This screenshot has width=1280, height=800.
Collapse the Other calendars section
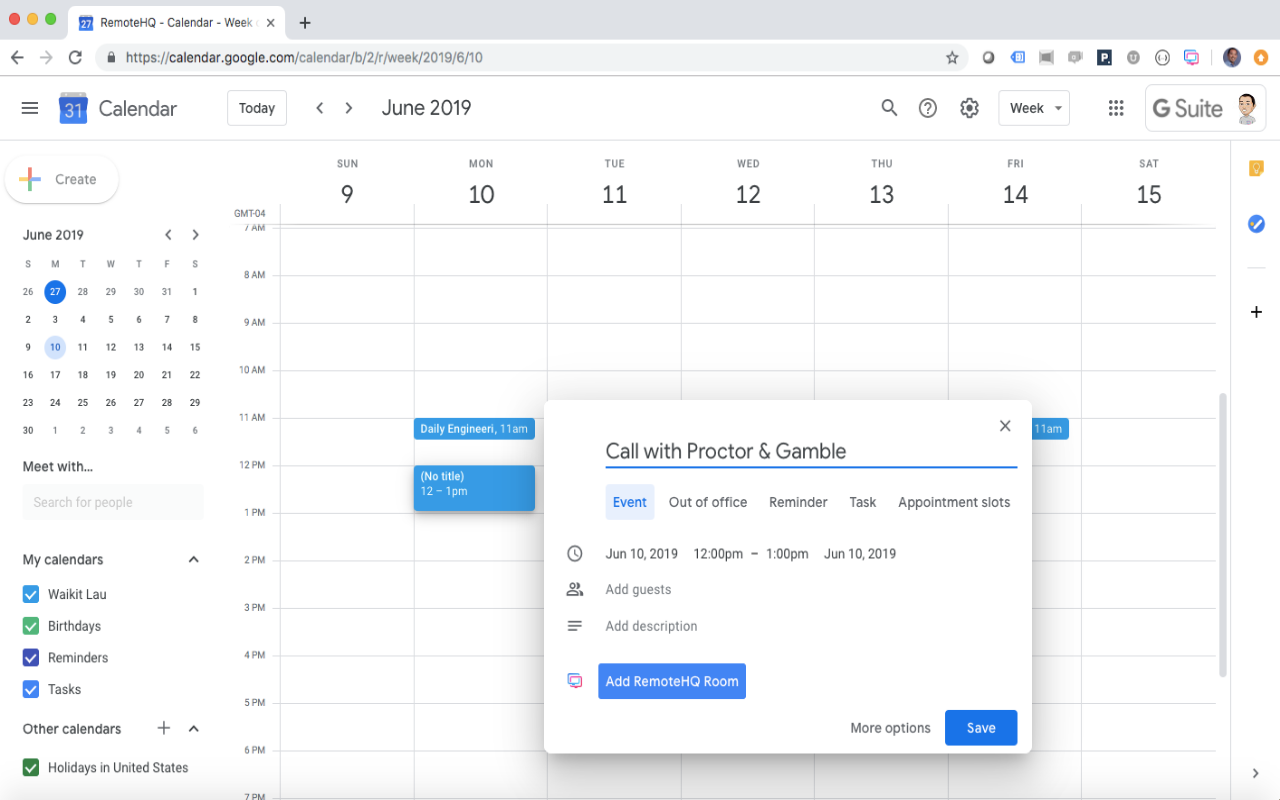[x=194, y=728]
